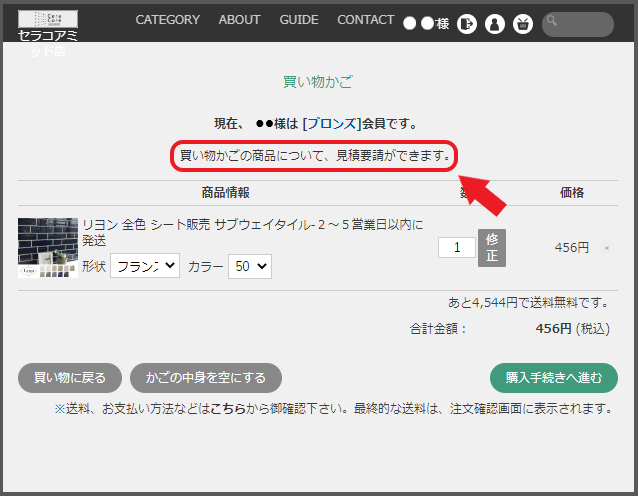Select CONTACT in the navigation bar
The width and height of the screenshot is (638, 496).
[365, 20]
